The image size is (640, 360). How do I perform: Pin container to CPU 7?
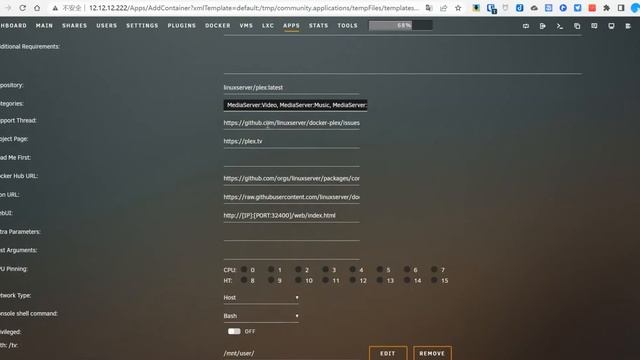pos(434,269)
